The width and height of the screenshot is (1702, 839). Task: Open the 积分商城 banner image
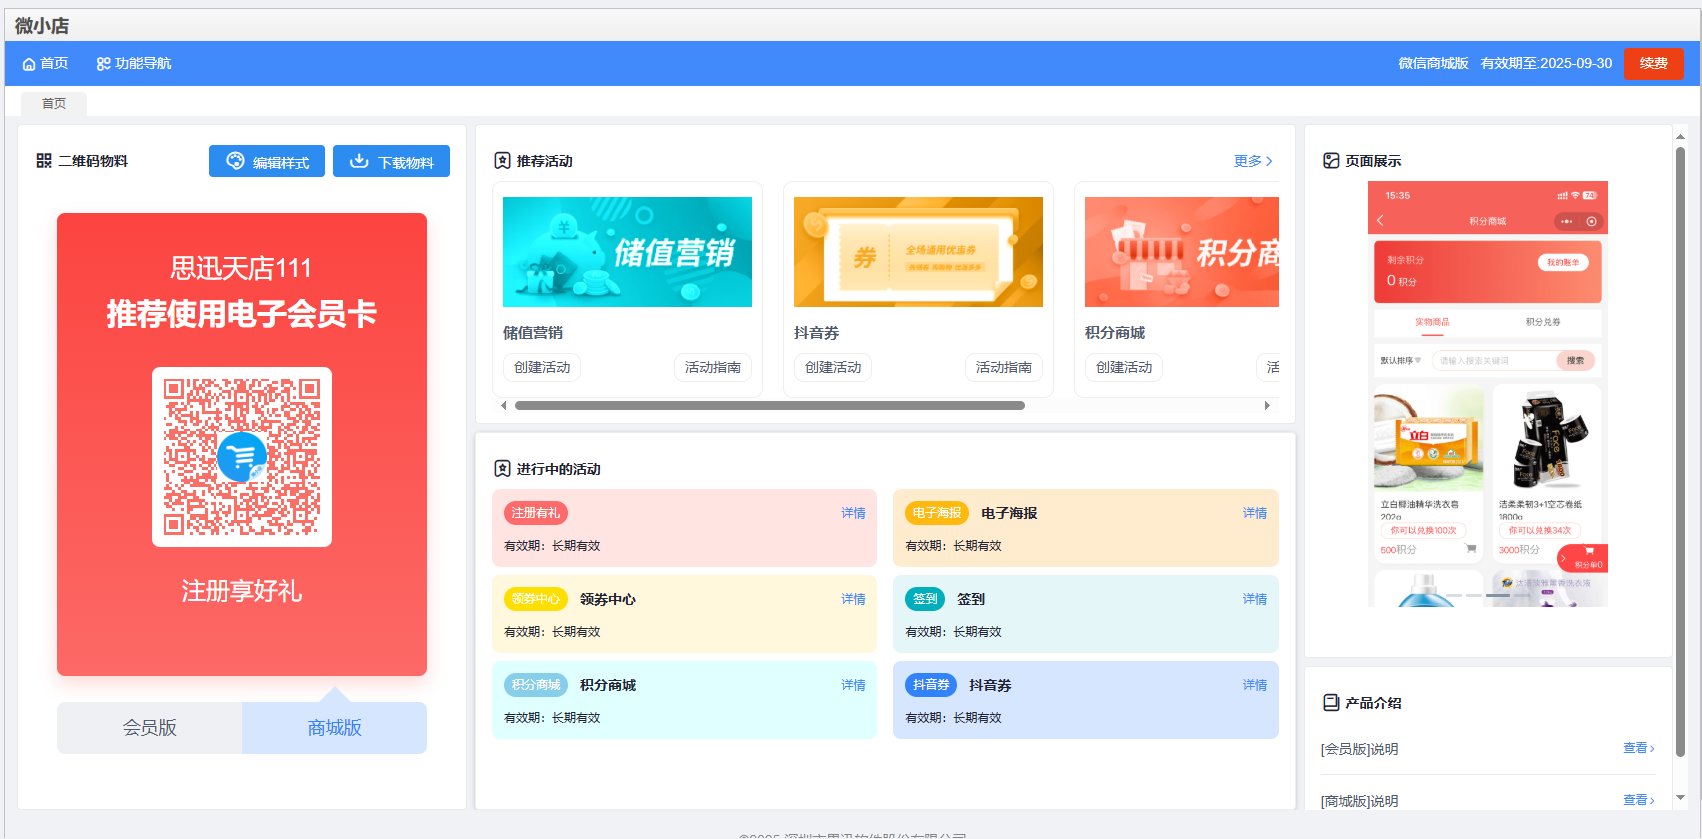tap(1182, 252)
